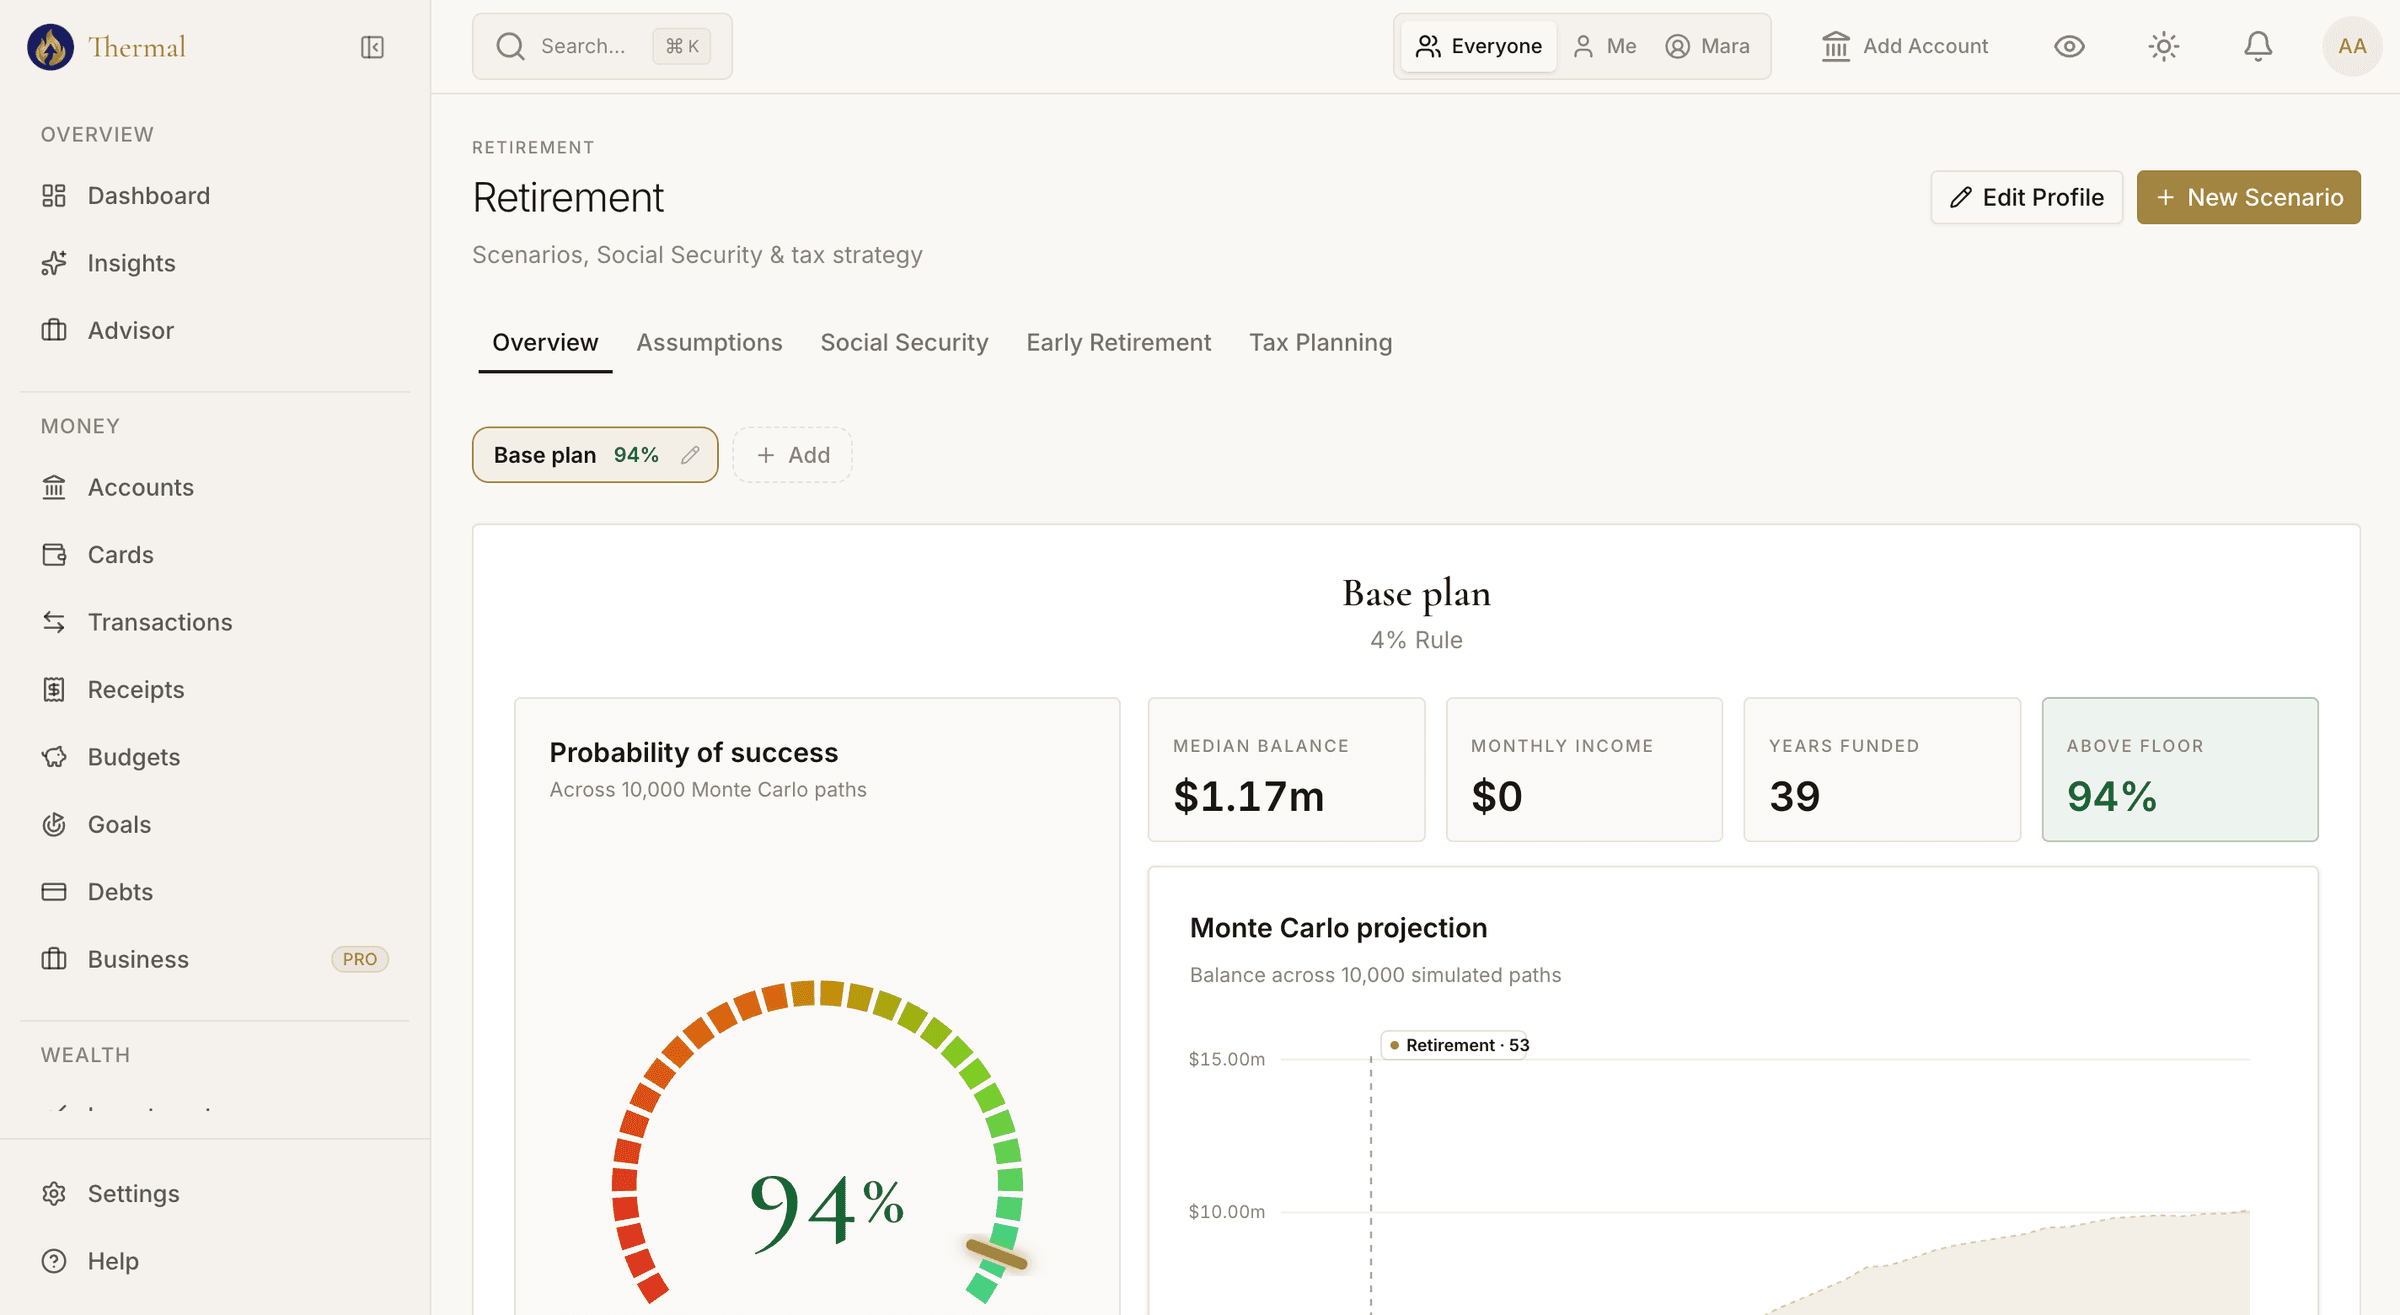Click the gold marker on success gauge

pyautogui.click(x=996, y=1254)
